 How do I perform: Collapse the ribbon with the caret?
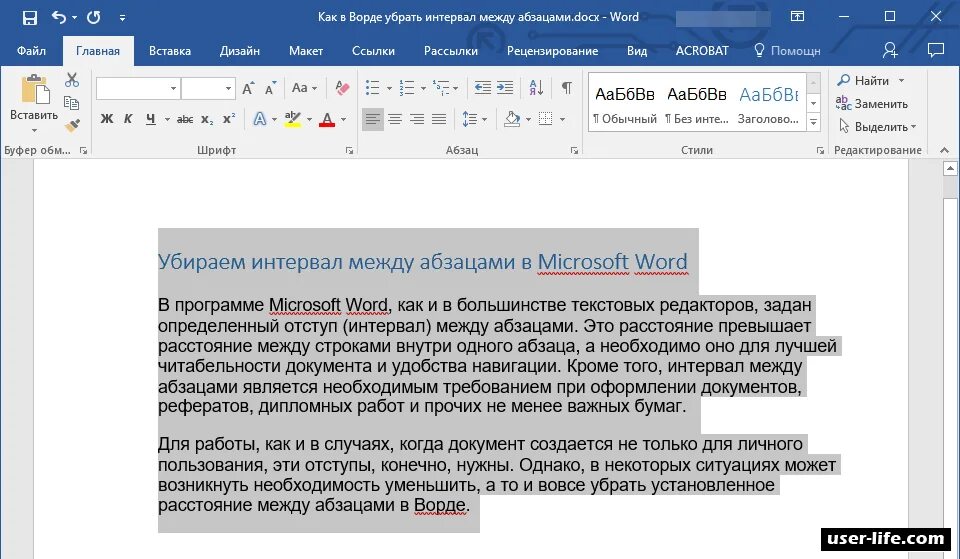click(x=944, y=151)
